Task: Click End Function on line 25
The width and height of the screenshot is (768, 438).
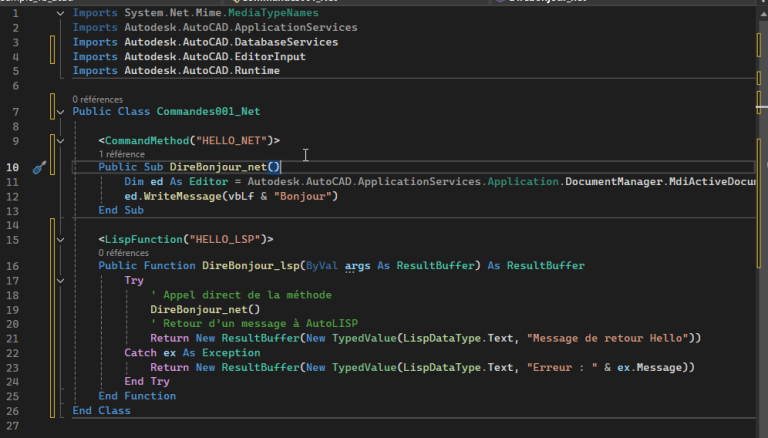Action: click(x=137, y=396)
